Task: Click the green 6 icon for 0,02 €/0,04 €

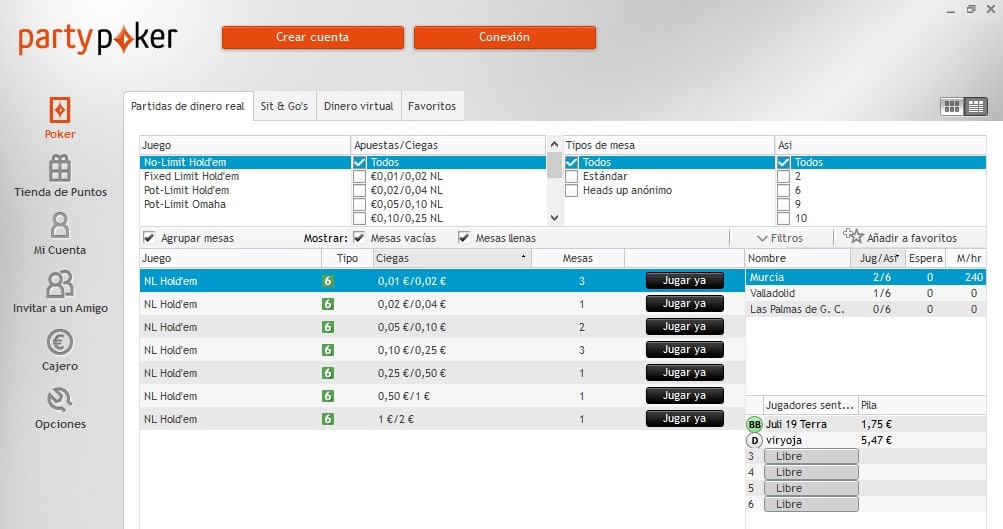Action: click(328, 304)
